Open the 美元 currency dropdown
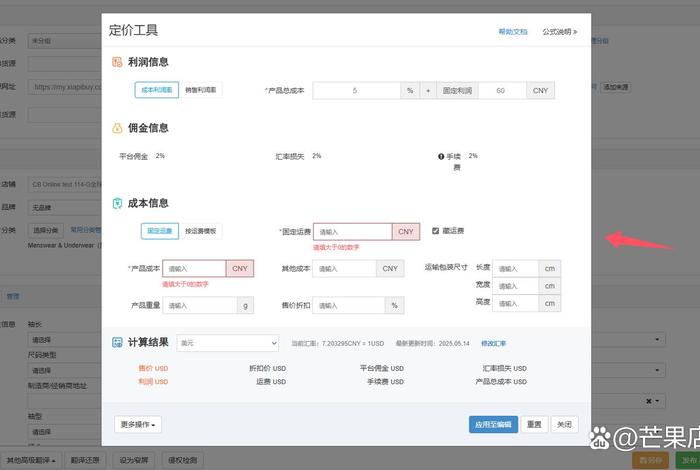 tap(228, 343)
